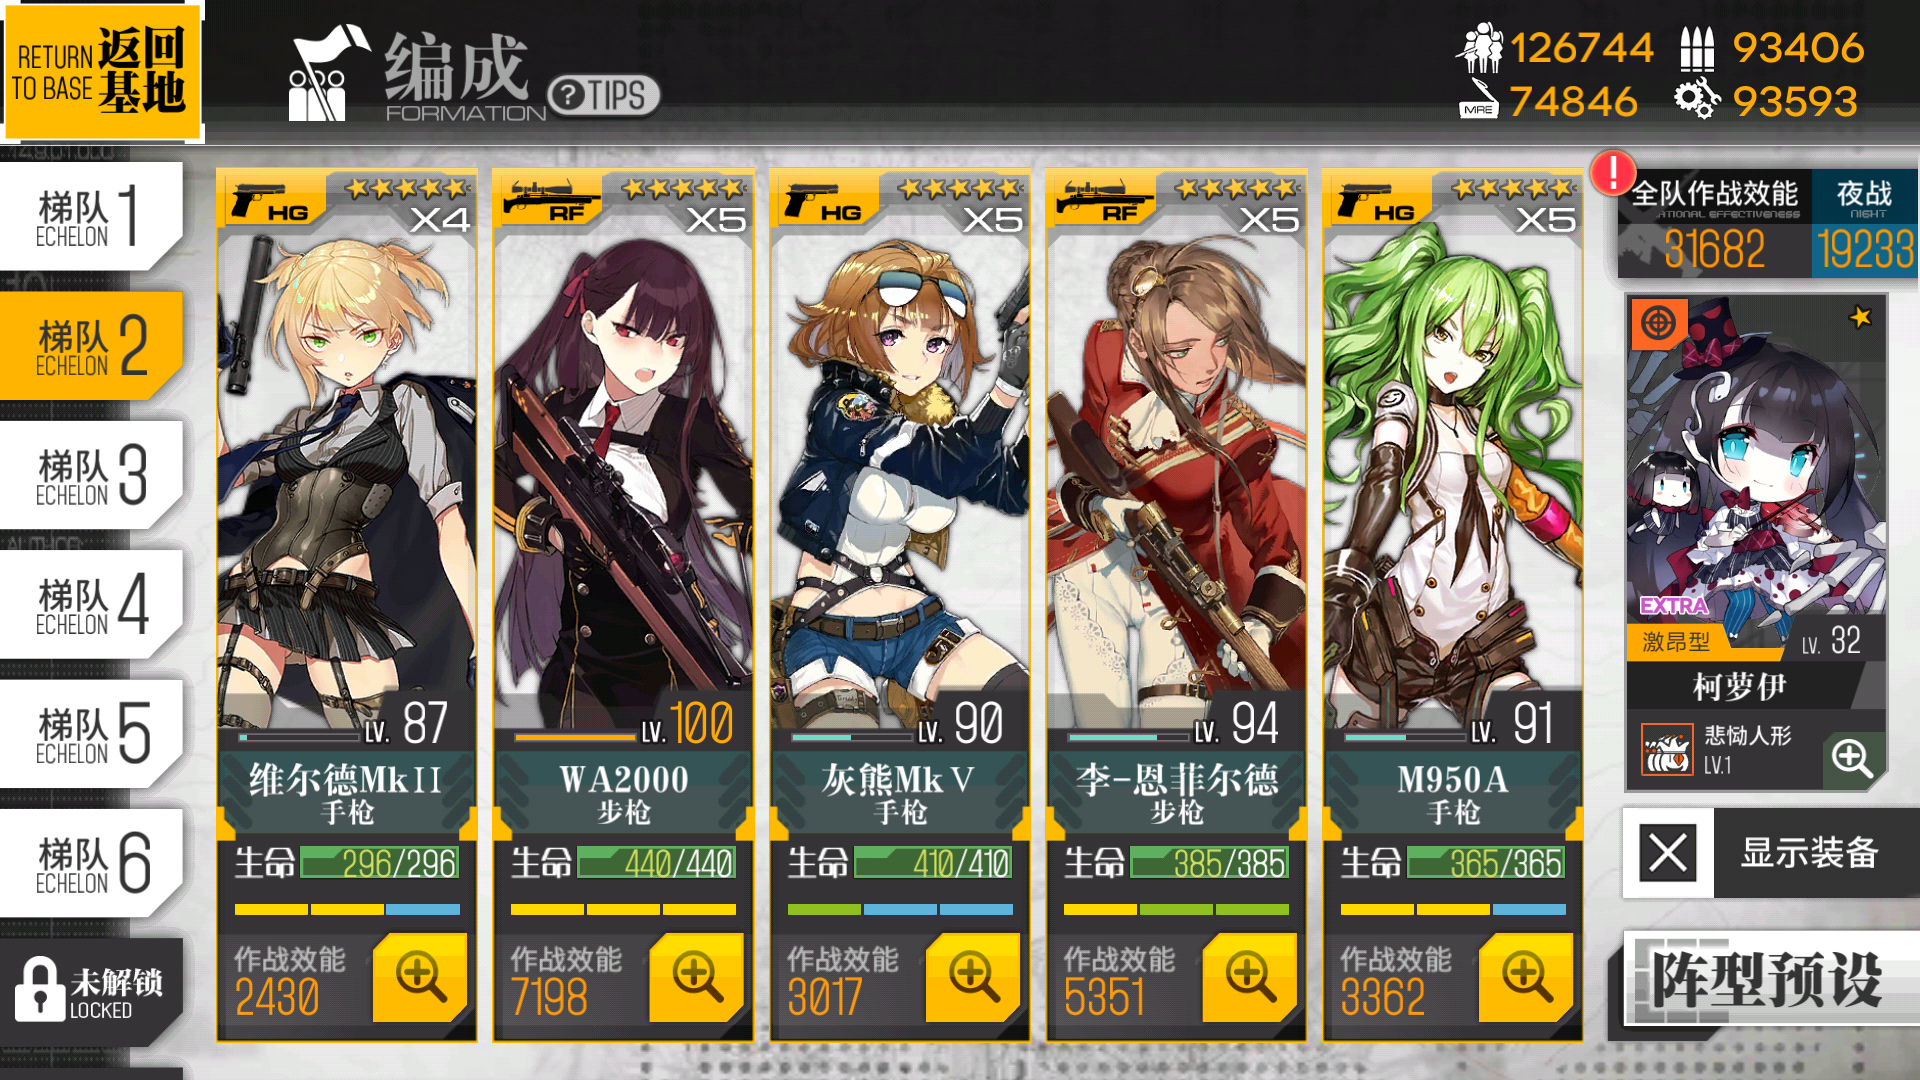
Task: Open the TIPS help button
Action: tap(603, 96)
